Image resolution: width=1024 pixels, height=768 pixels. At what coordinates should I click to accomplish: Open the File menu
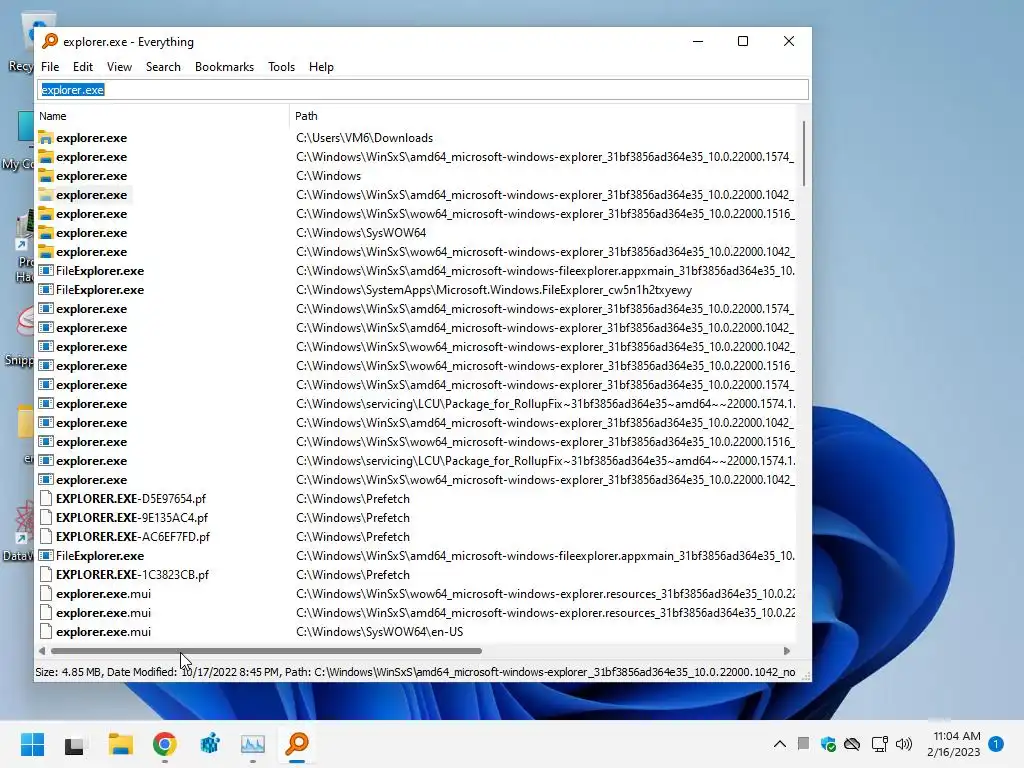click(50, 67)
